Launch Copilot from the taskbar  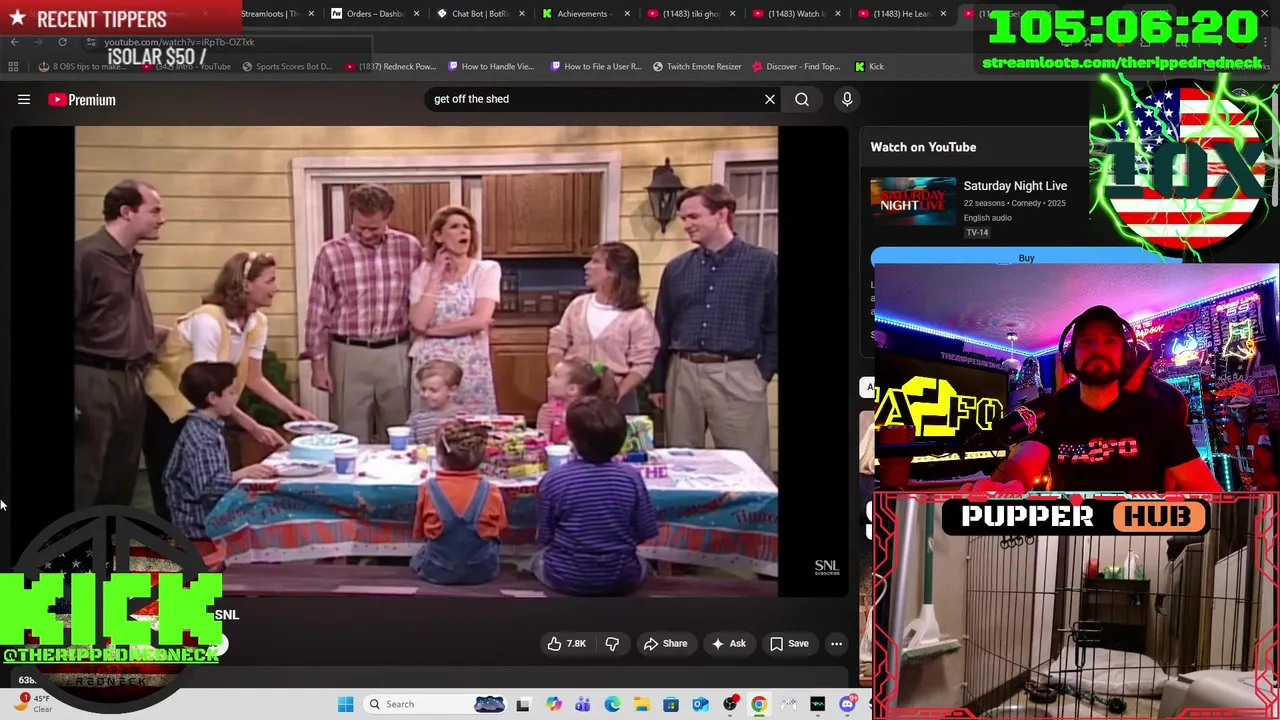click(553, 704)
